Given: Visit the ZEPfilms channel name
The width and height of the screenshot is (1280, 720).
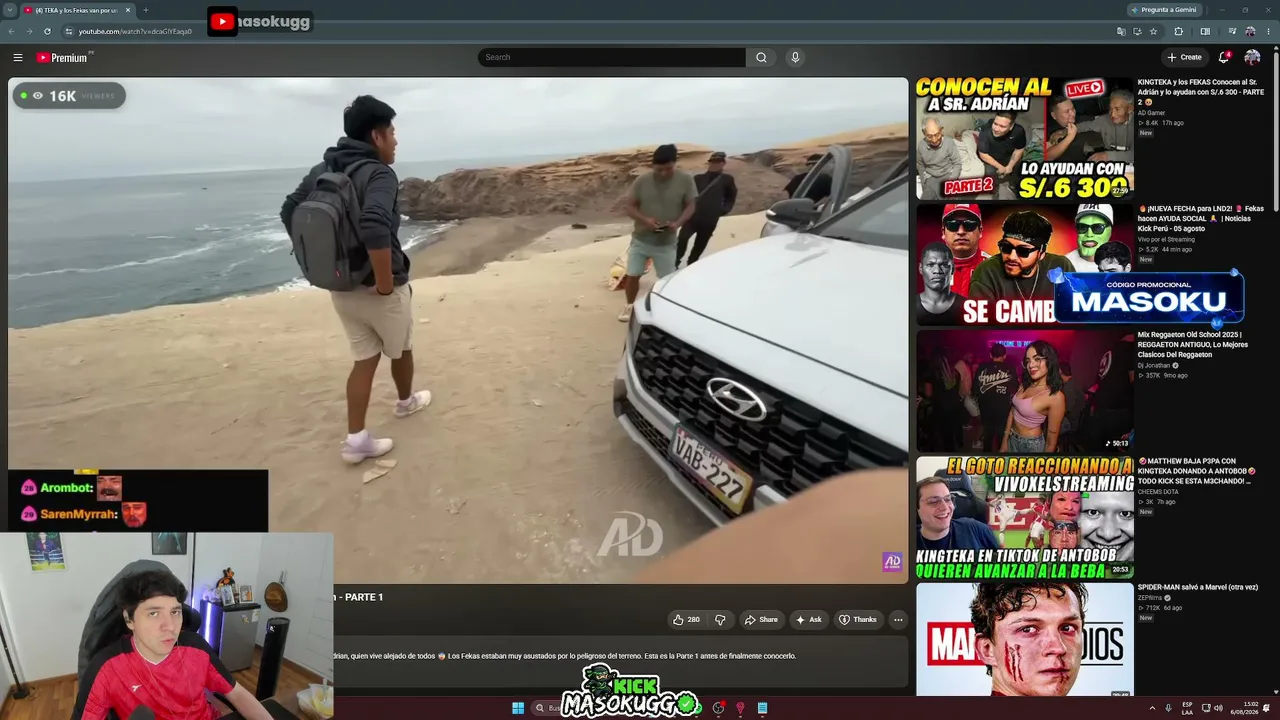Looking at the screenshot, I should coord(1151,598).
